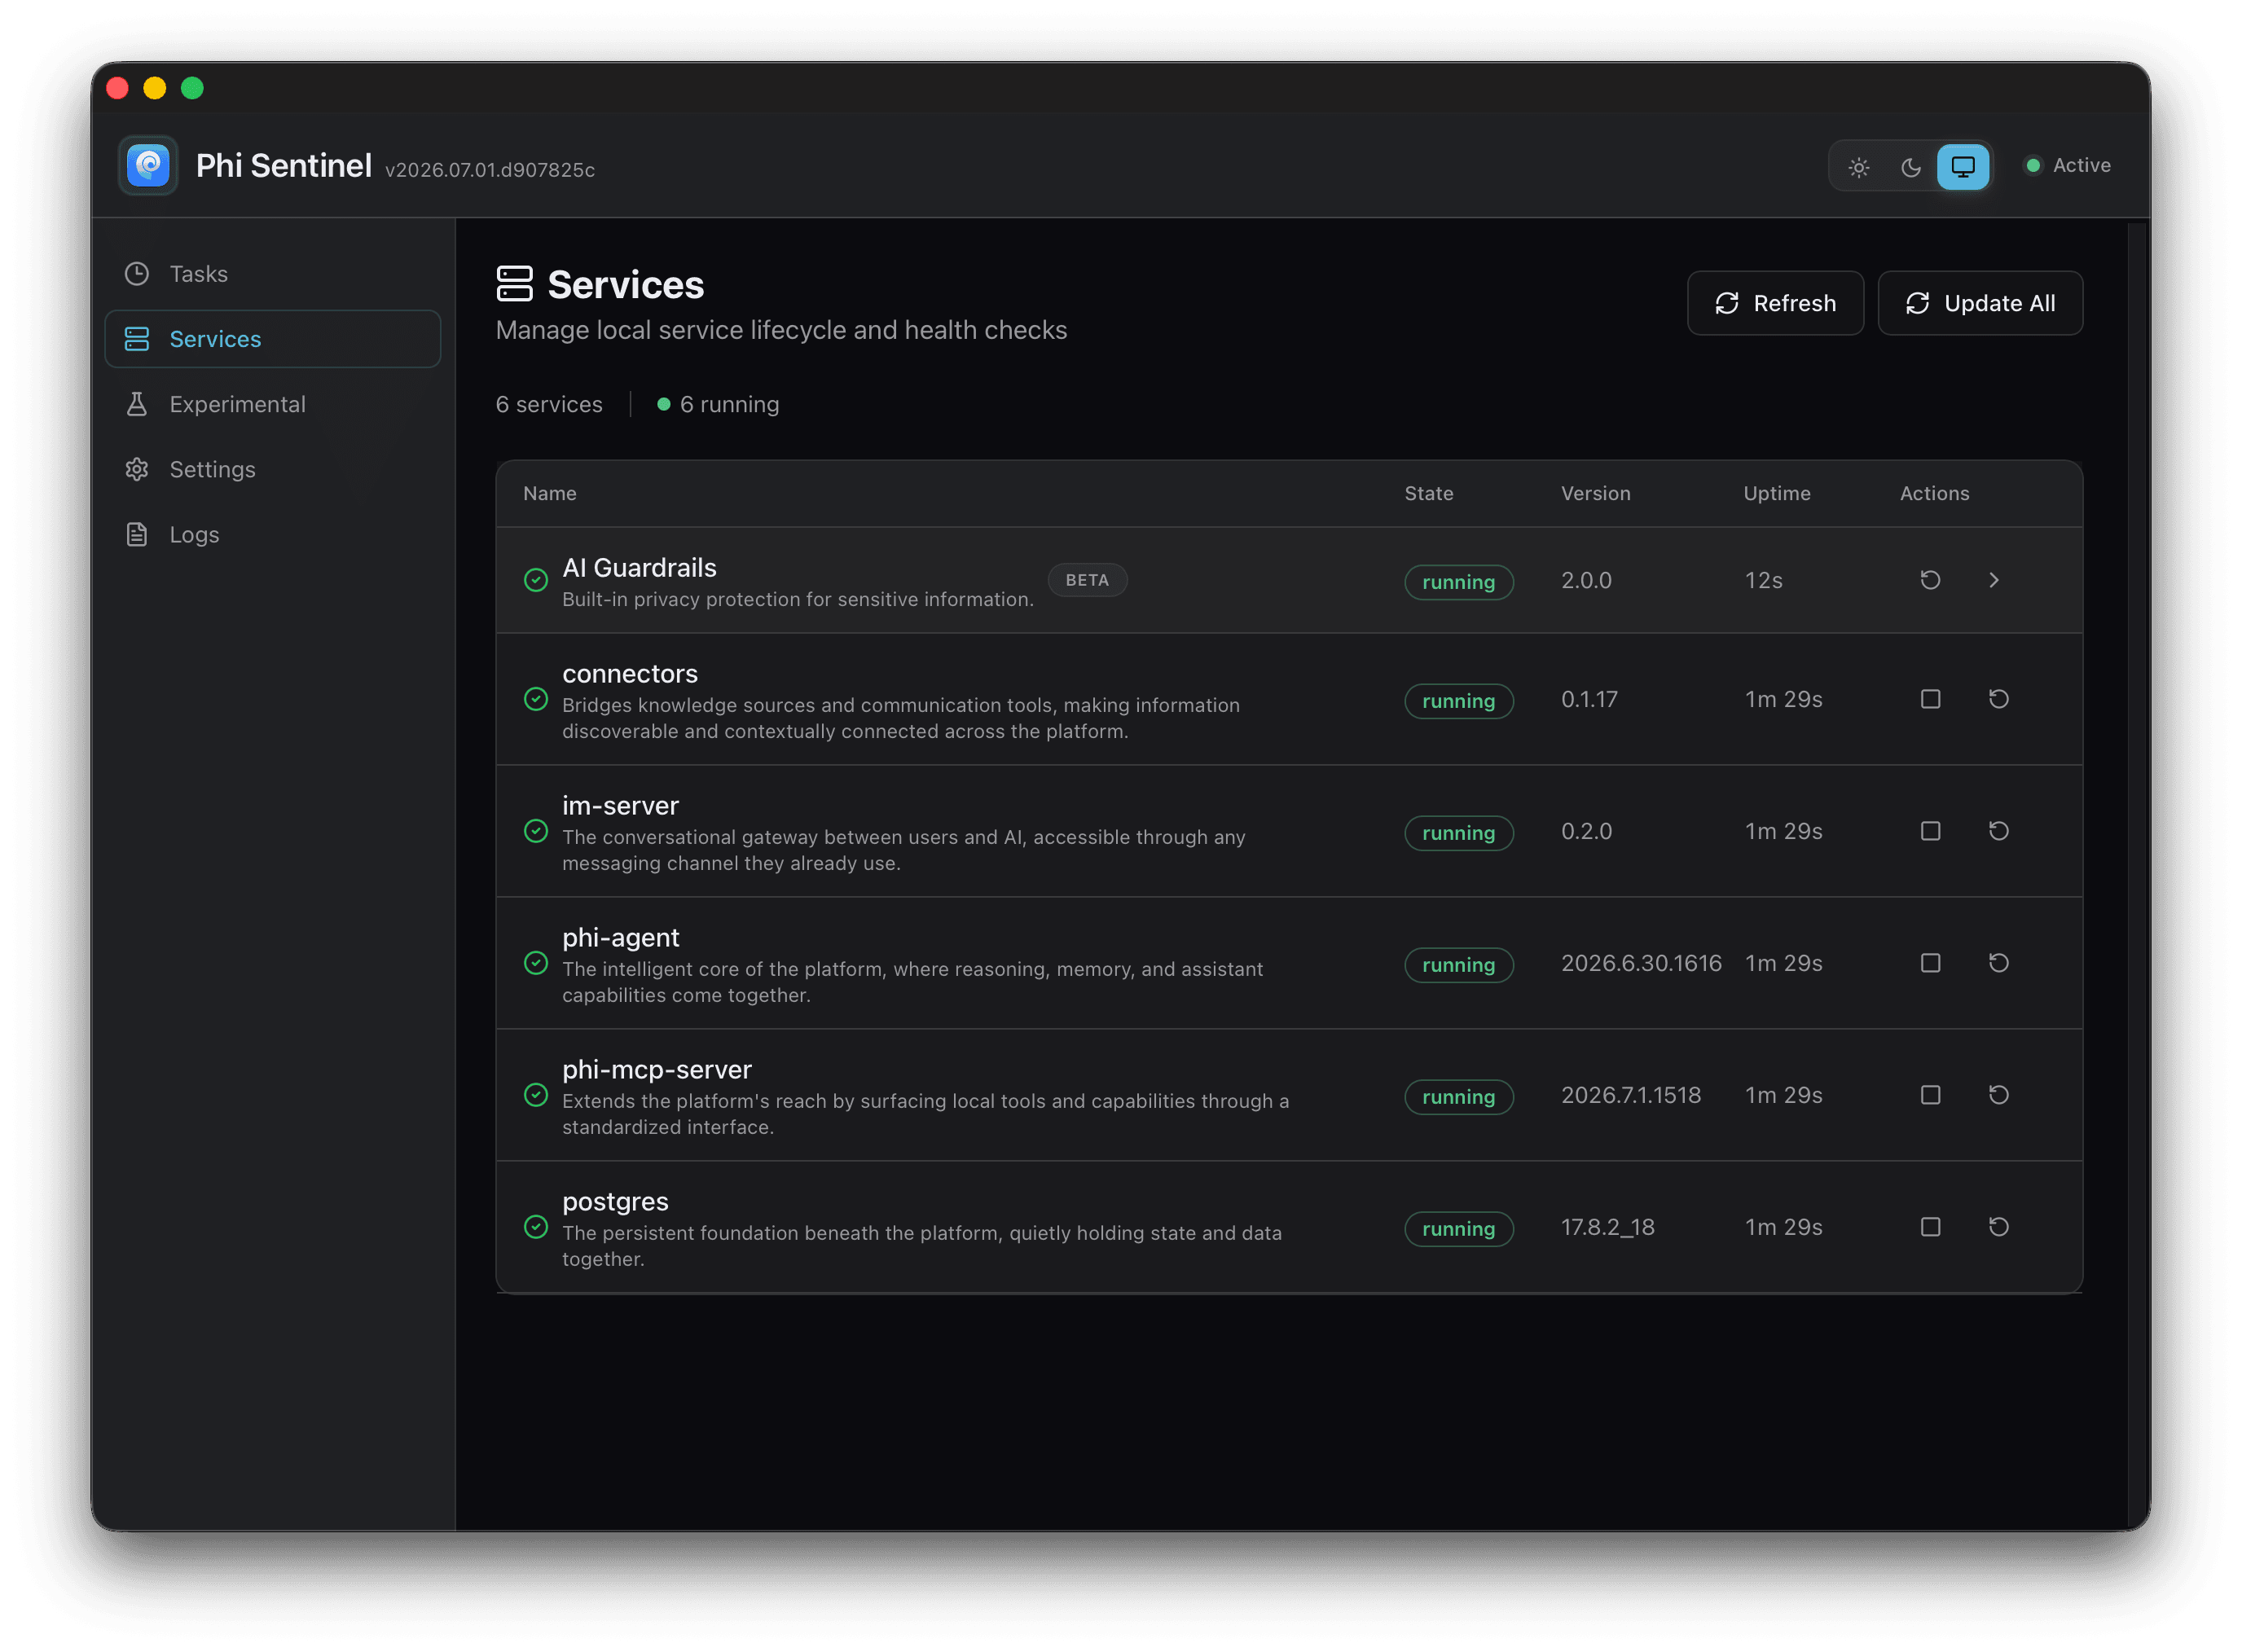
Task: Expand AI Guardrails details chevron
Action: 1993,580
